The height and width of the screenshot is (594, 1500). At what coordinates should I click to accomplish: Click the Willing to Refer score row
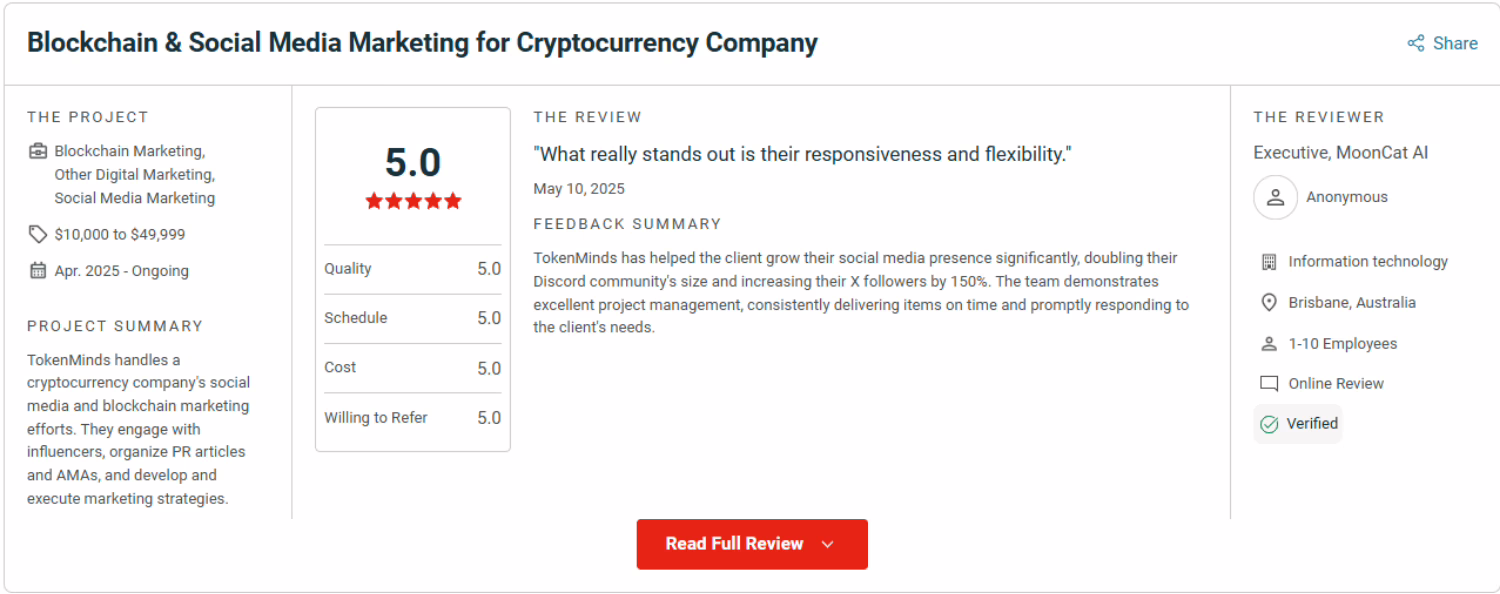[x=412, y=418]
